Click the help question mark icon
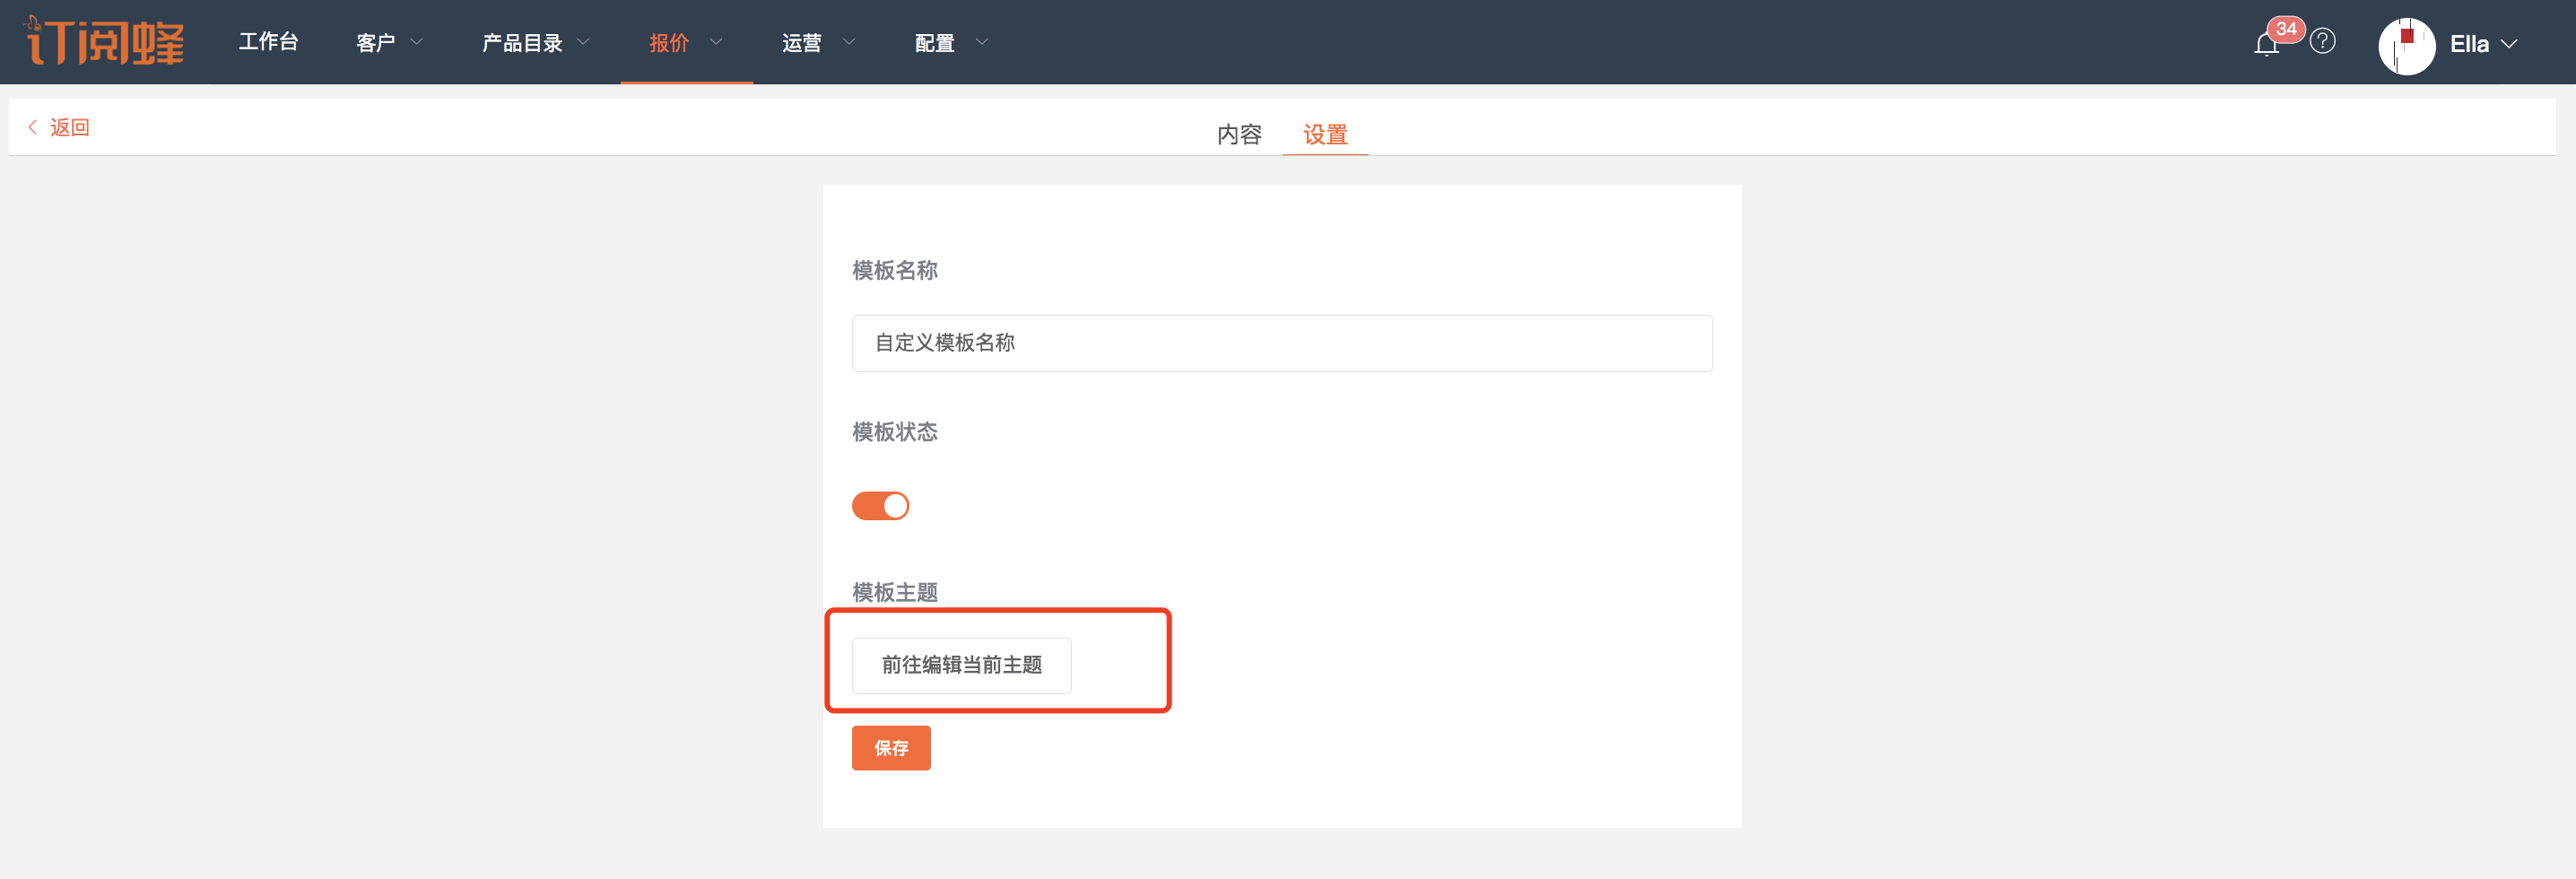 tap(2322, 41)
